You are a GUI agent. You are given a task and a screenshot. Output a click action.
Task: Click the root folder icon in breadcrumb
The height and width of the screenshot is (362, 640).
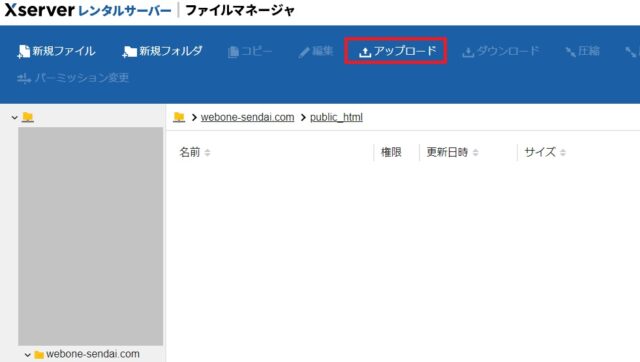click(x=179, y=117)
